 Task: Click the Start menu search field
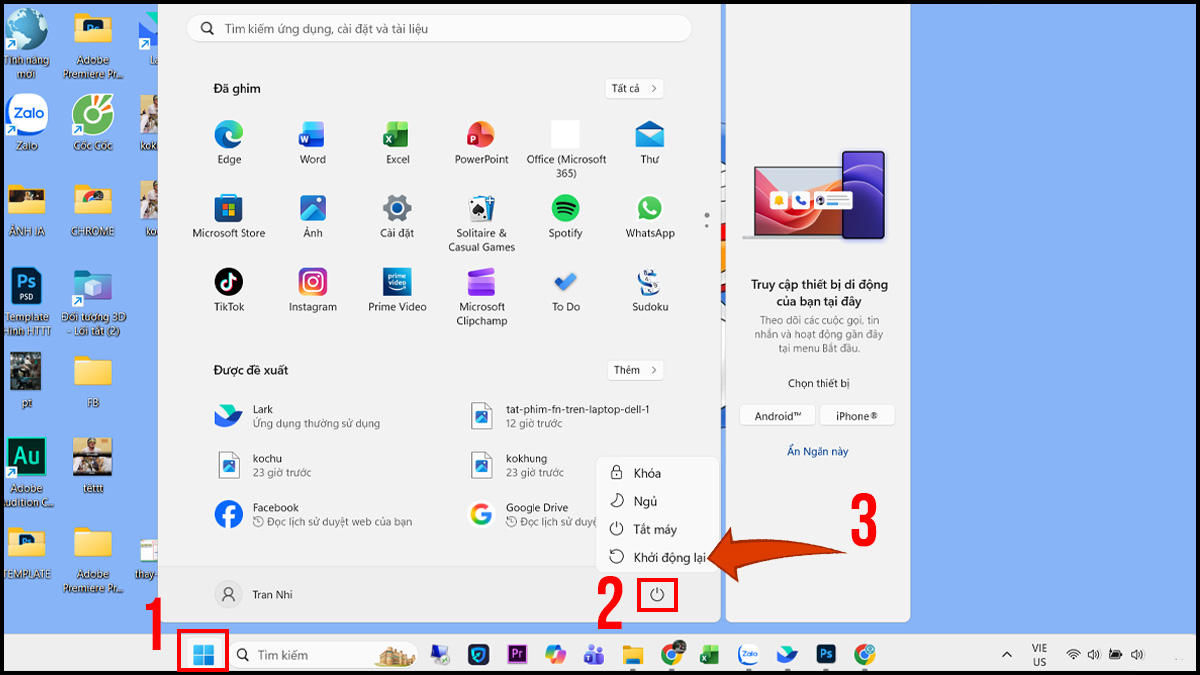pyautogui.click(x=439, y=29)
